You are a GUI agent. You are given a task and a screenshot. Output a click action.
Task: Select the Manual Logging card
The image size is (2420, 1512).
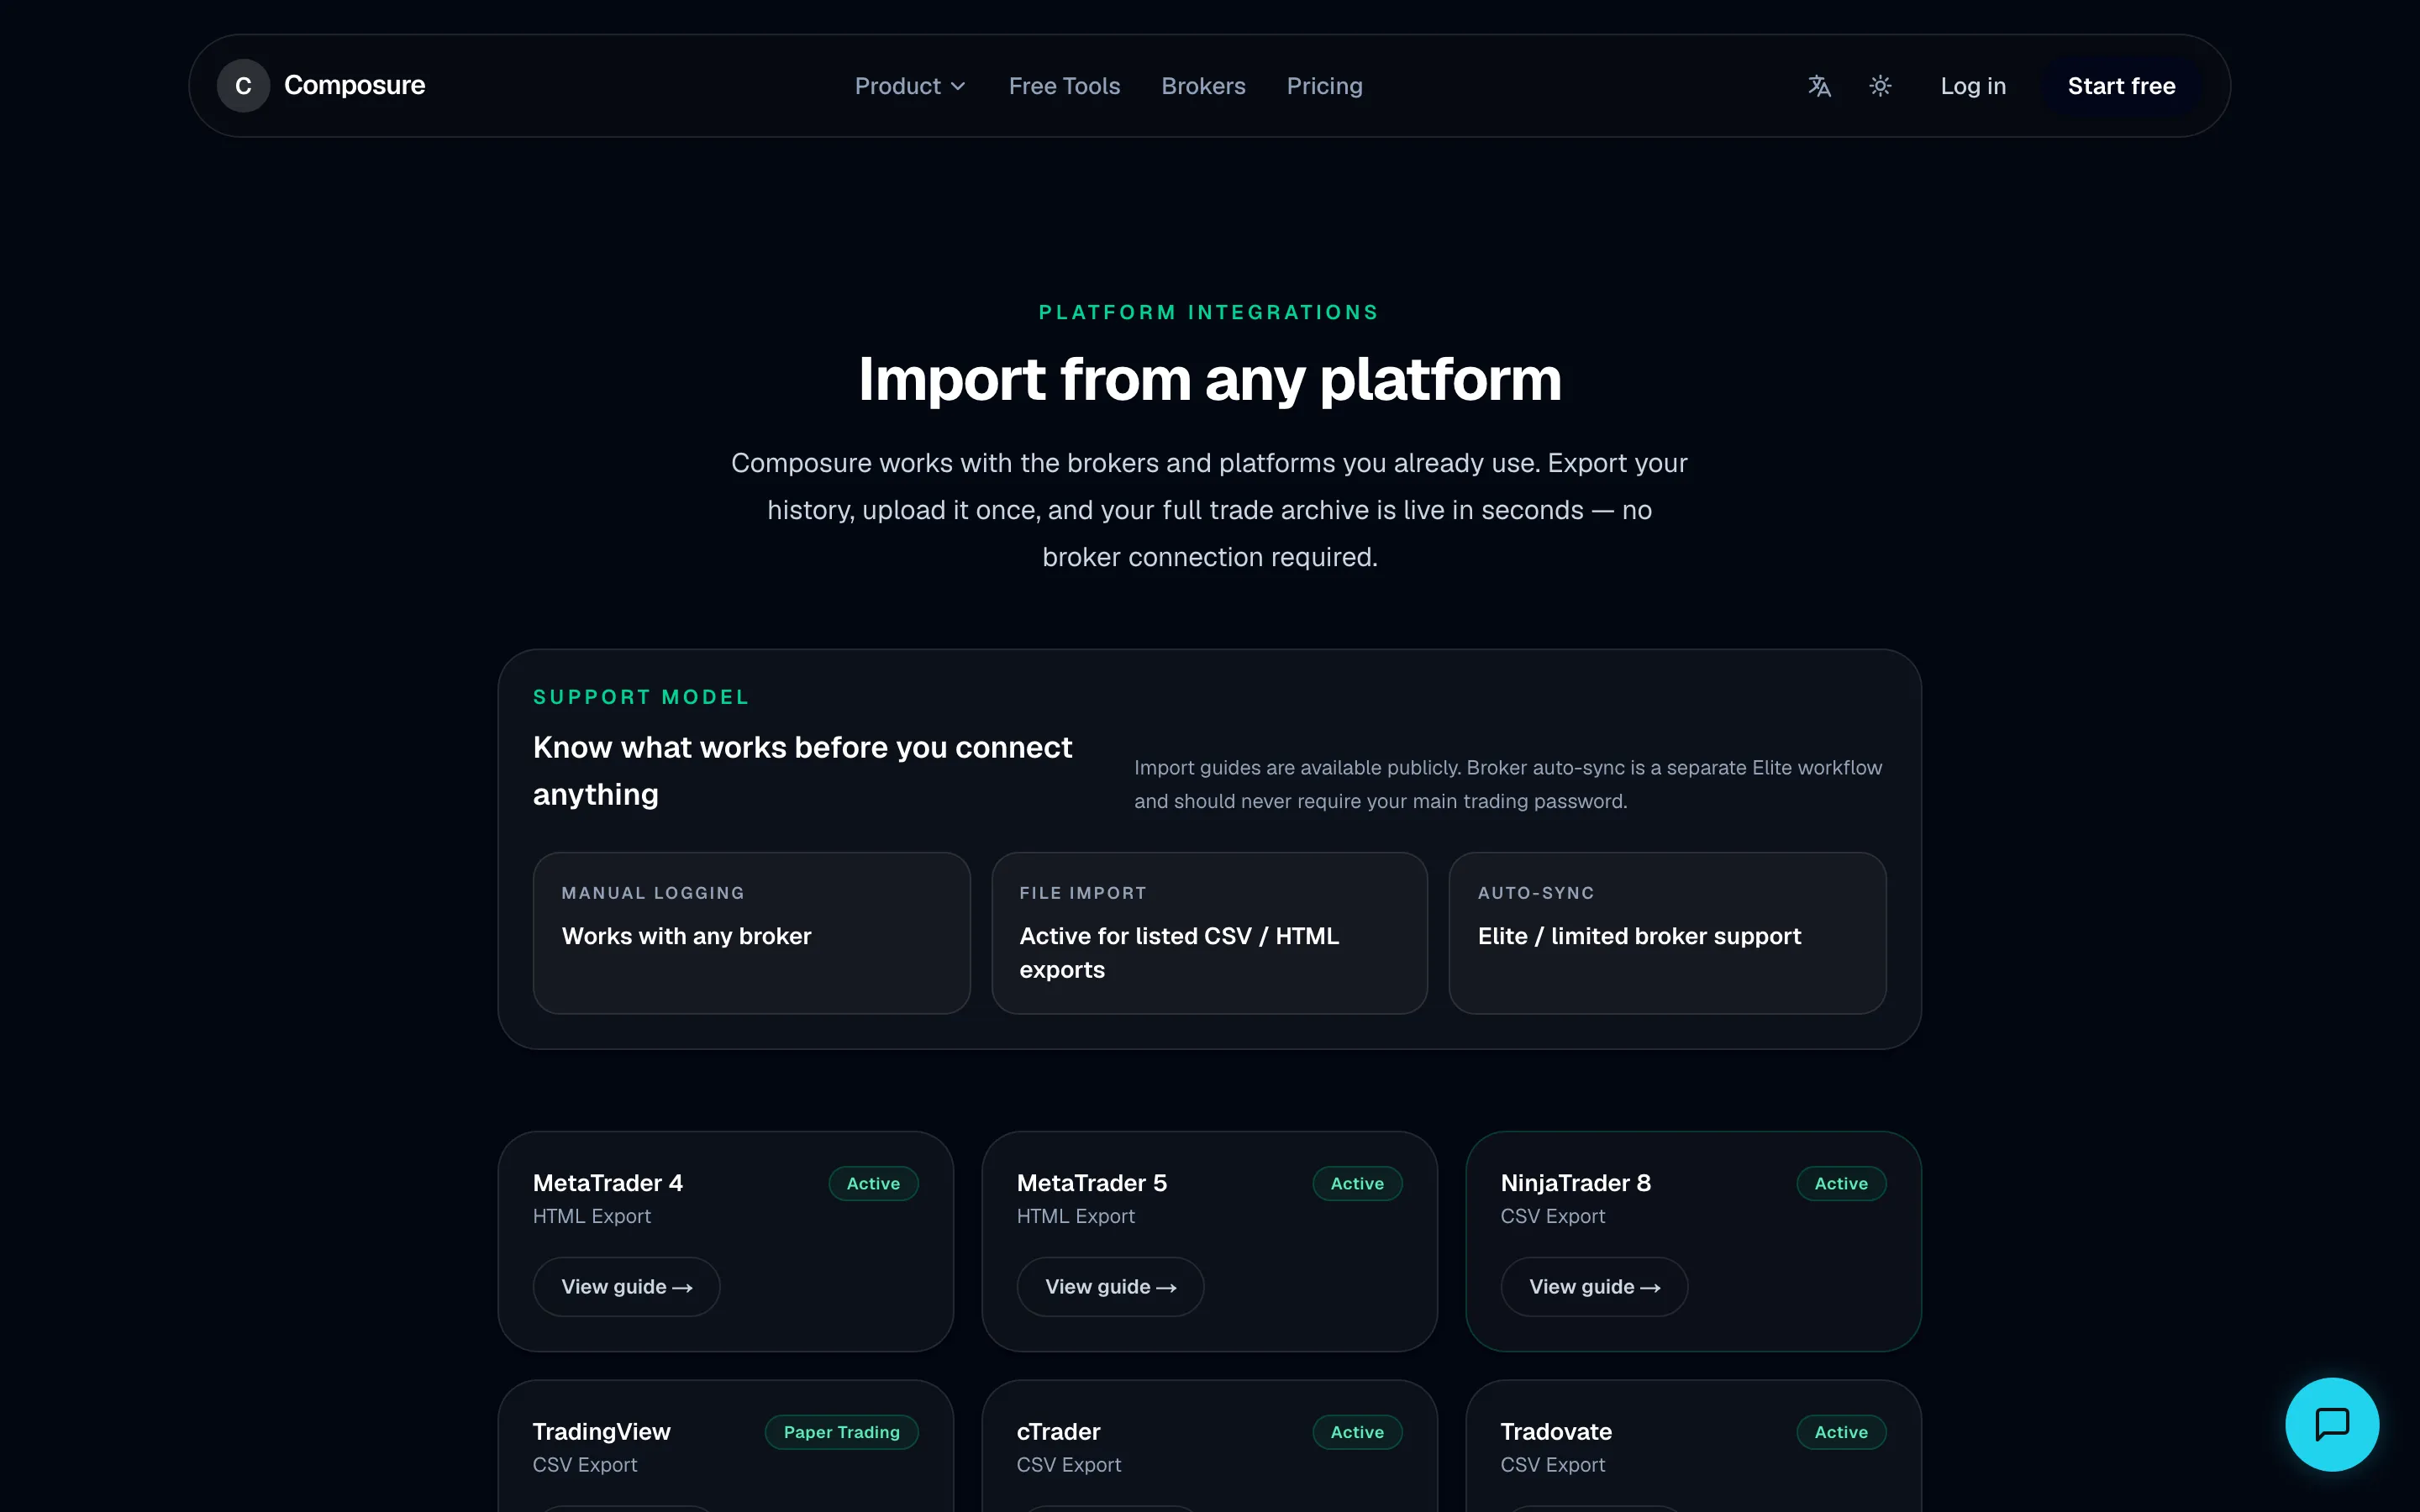[x=751, y=933]
